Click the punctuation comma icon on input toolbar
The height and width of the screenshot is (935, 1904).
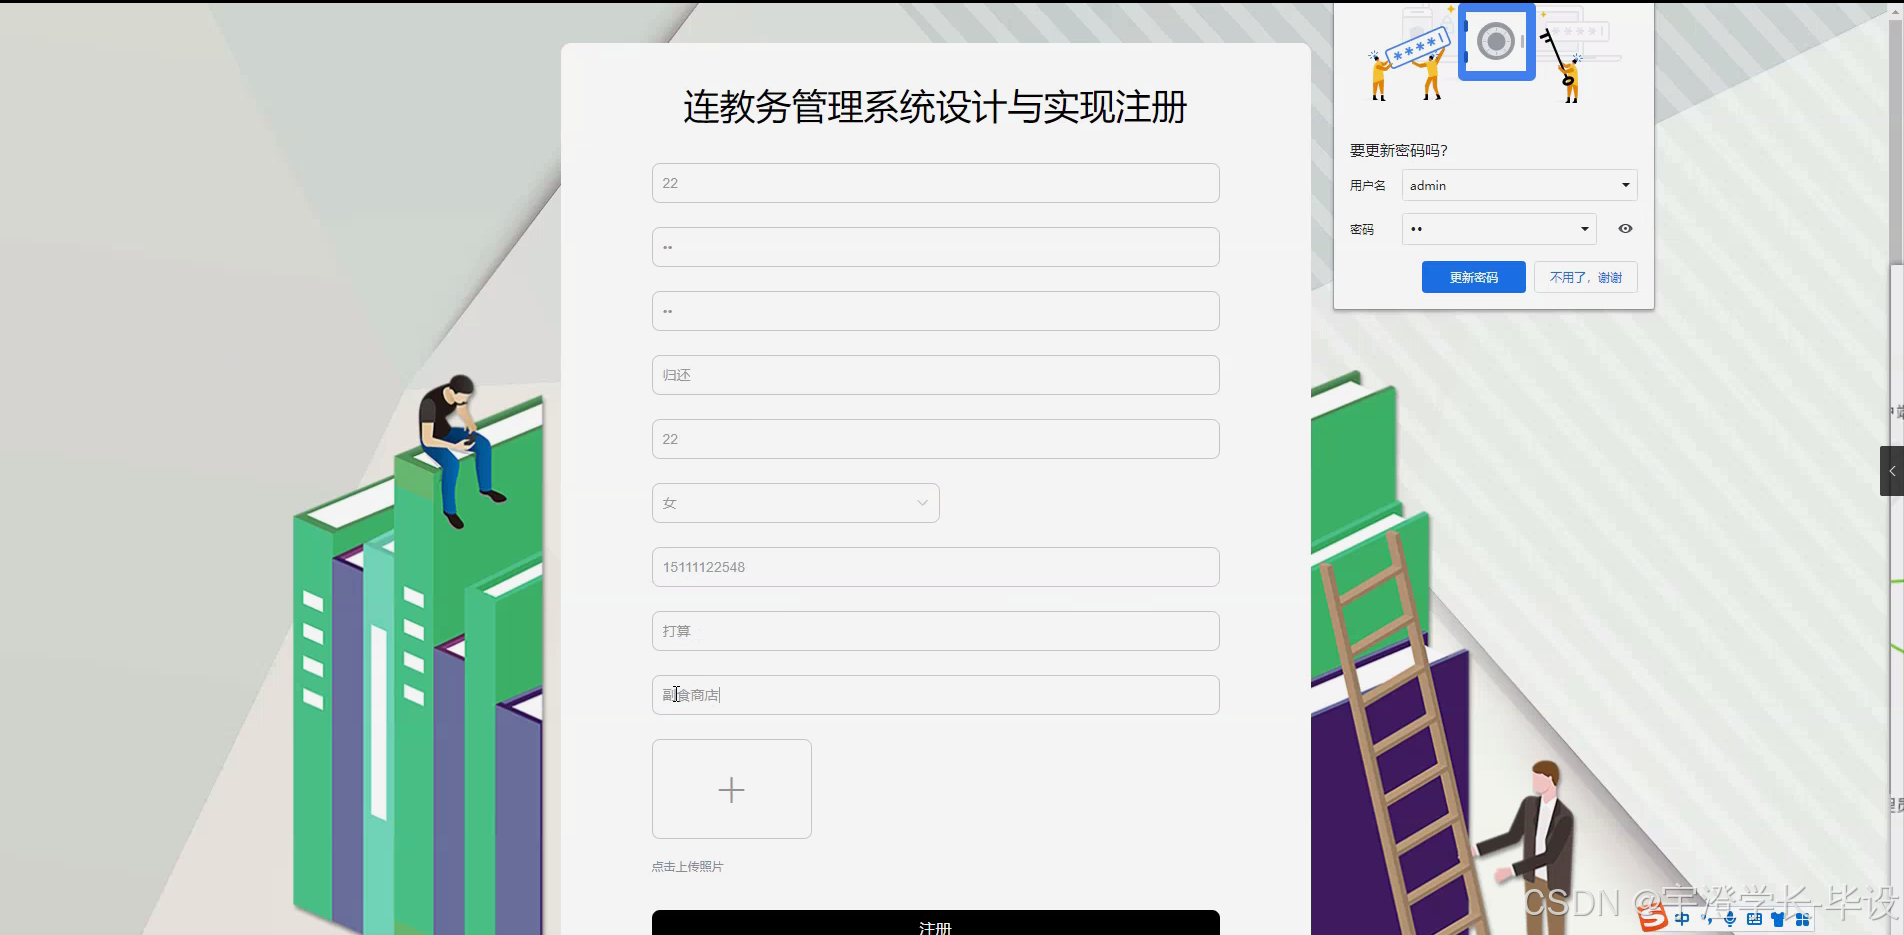click(x=1708, y=919)
